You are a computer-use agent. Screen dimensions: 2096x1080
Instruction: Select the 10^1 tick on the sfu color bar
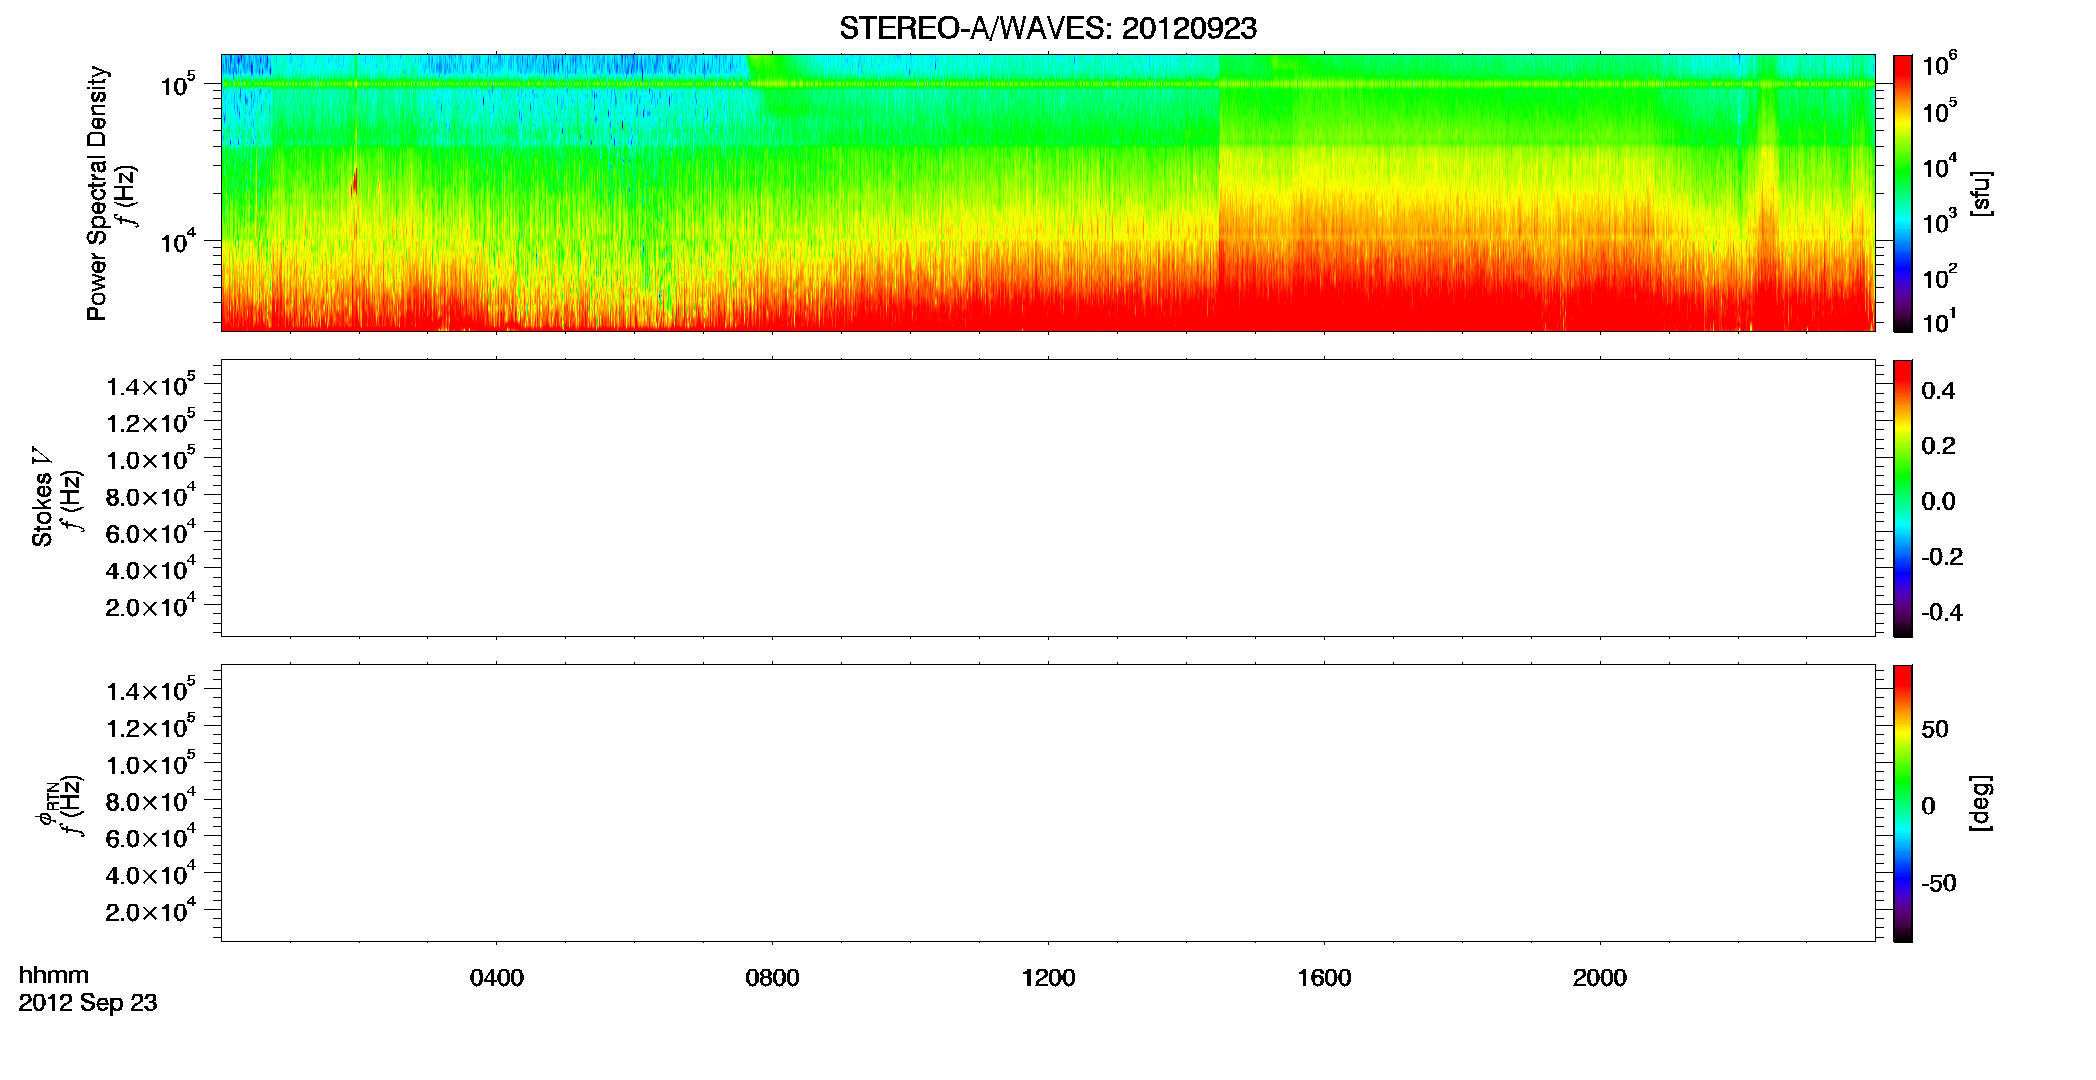point(1940,322)
